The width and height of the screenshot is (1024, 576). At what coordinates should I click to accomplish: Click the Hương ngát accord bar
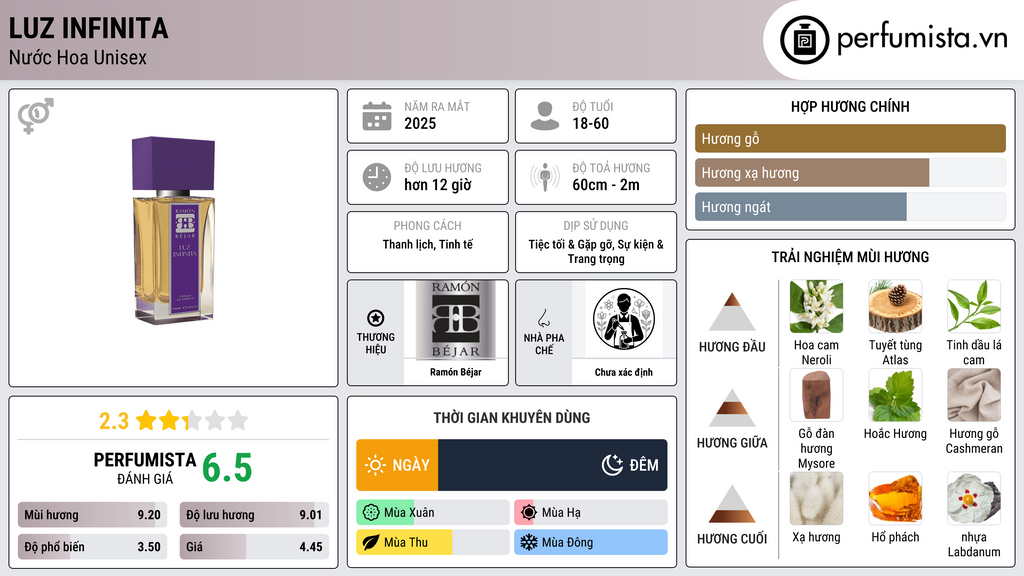pos(850,207)
